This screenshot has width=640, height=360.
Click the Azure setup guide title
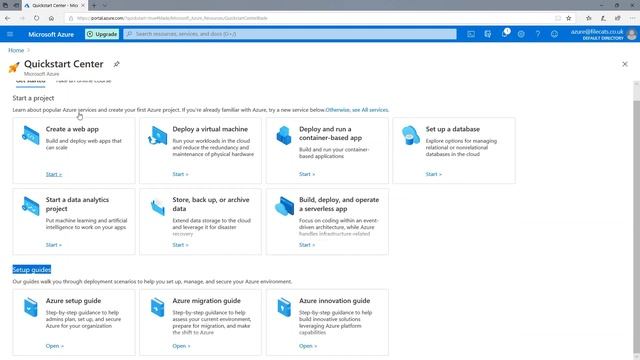click(73, 301)
